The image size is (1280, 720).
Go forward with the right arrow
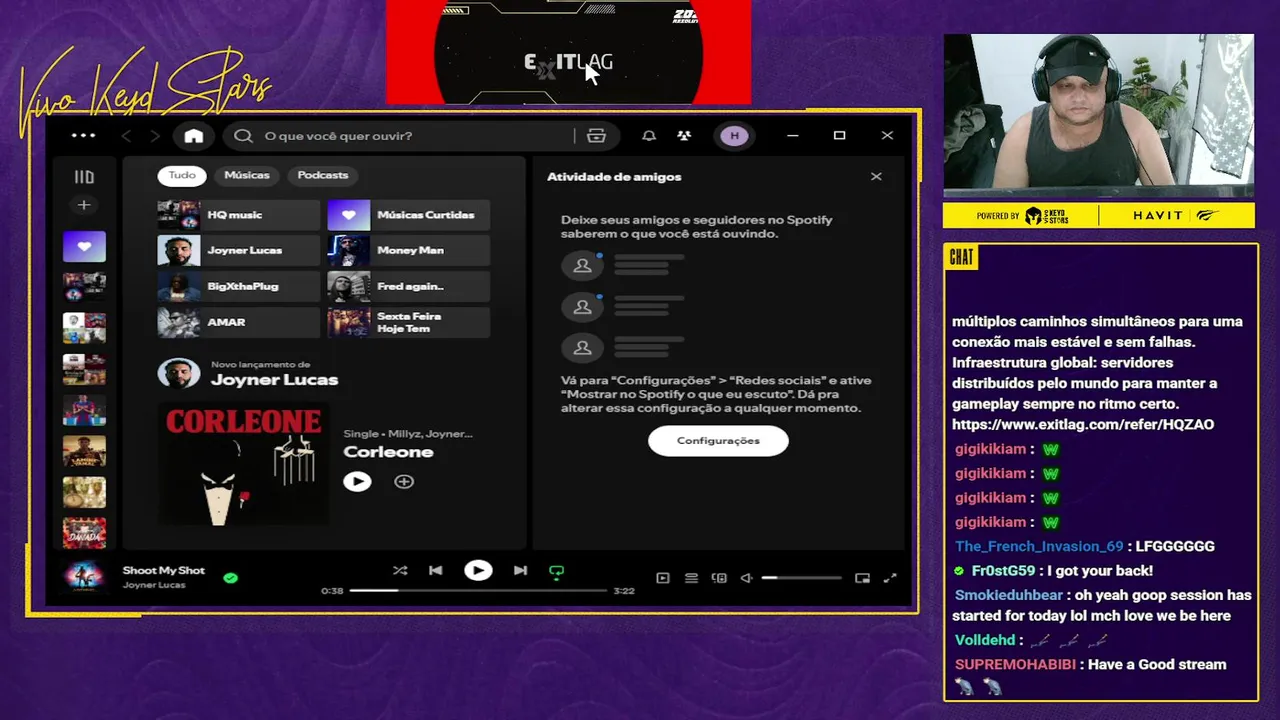[155, 136]
